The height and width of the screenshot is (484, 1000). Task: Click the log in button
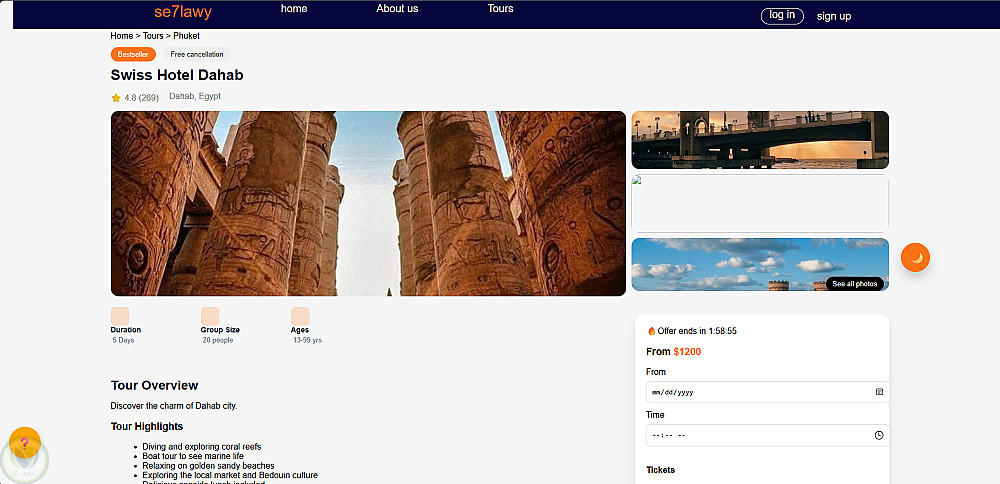coord(782,16)
